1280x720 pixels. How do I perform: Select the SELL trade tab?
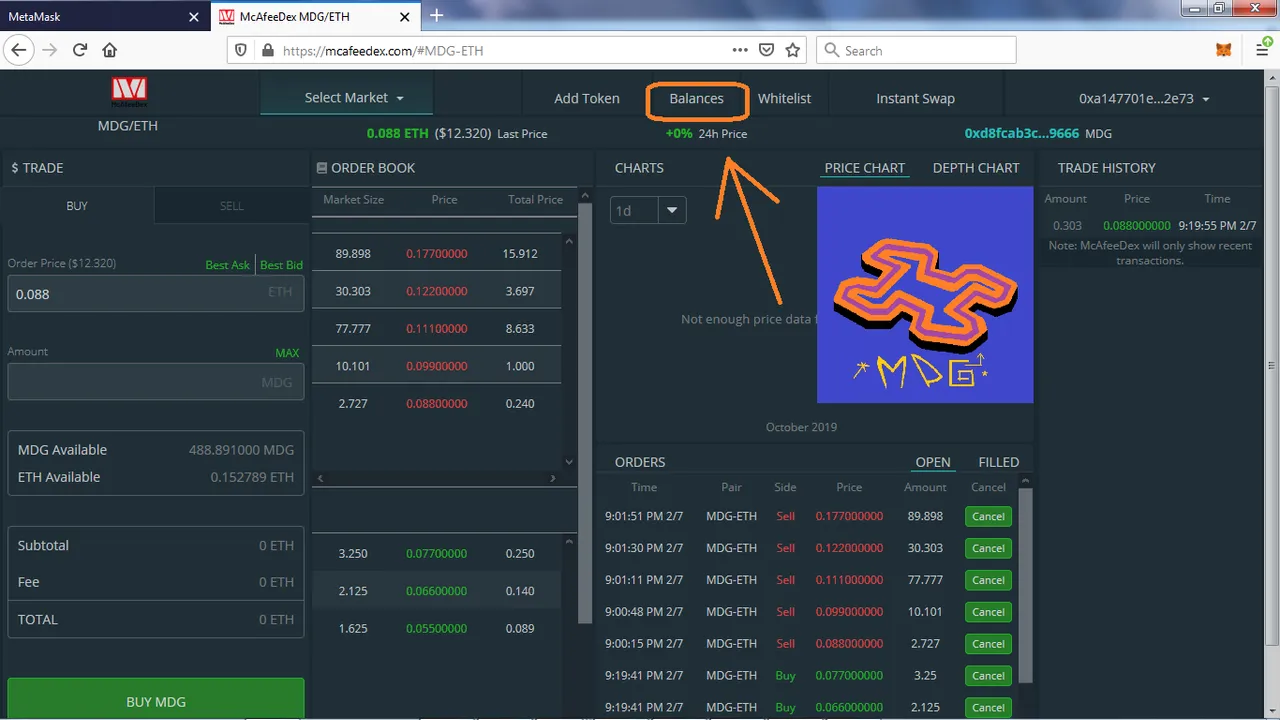(231, 205)
